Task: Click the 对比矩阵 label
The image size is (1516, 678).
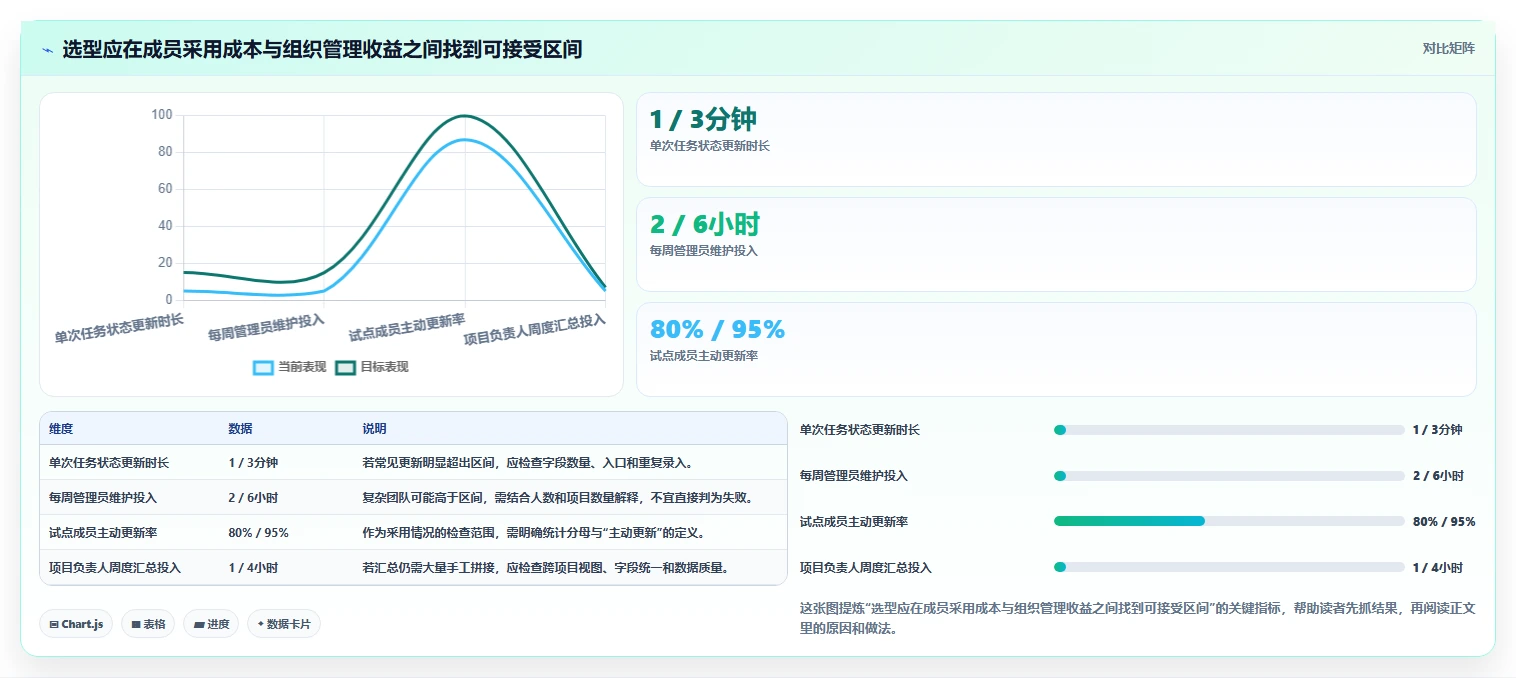Action: coord(1448,48)
